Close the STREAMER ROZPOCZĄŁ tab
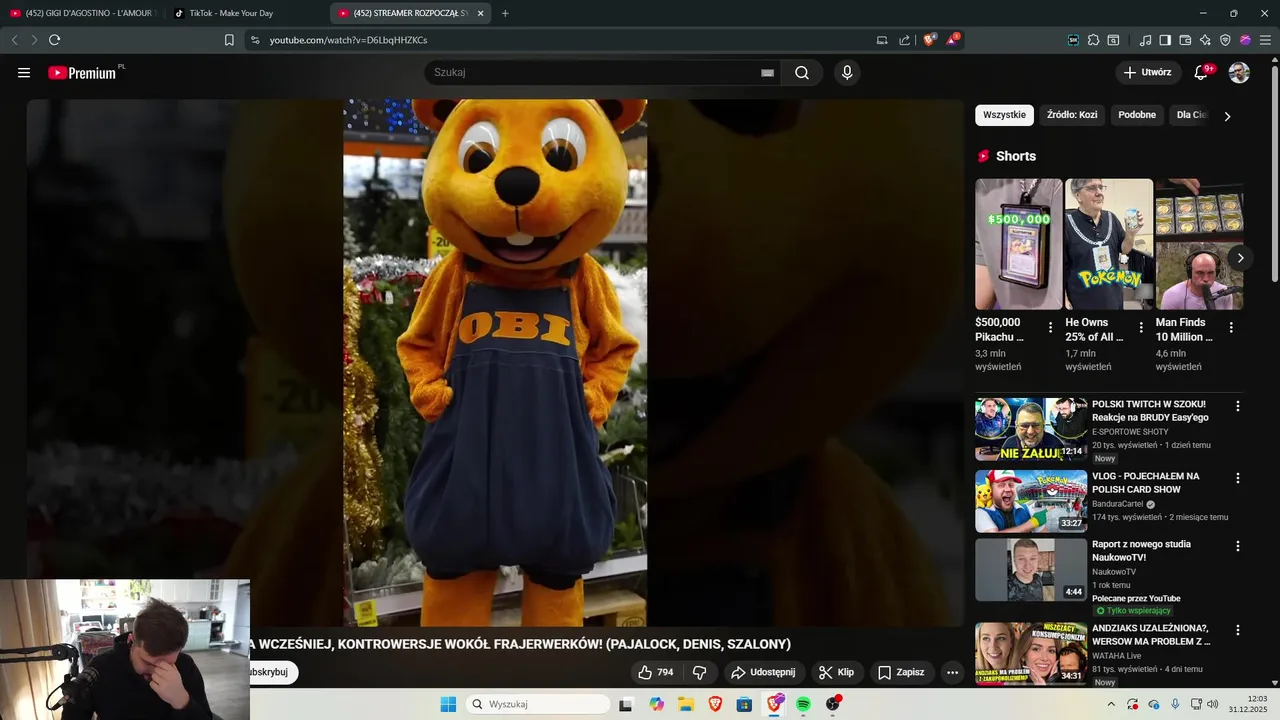Viewport: 1280px width, 720px height. 481,13
